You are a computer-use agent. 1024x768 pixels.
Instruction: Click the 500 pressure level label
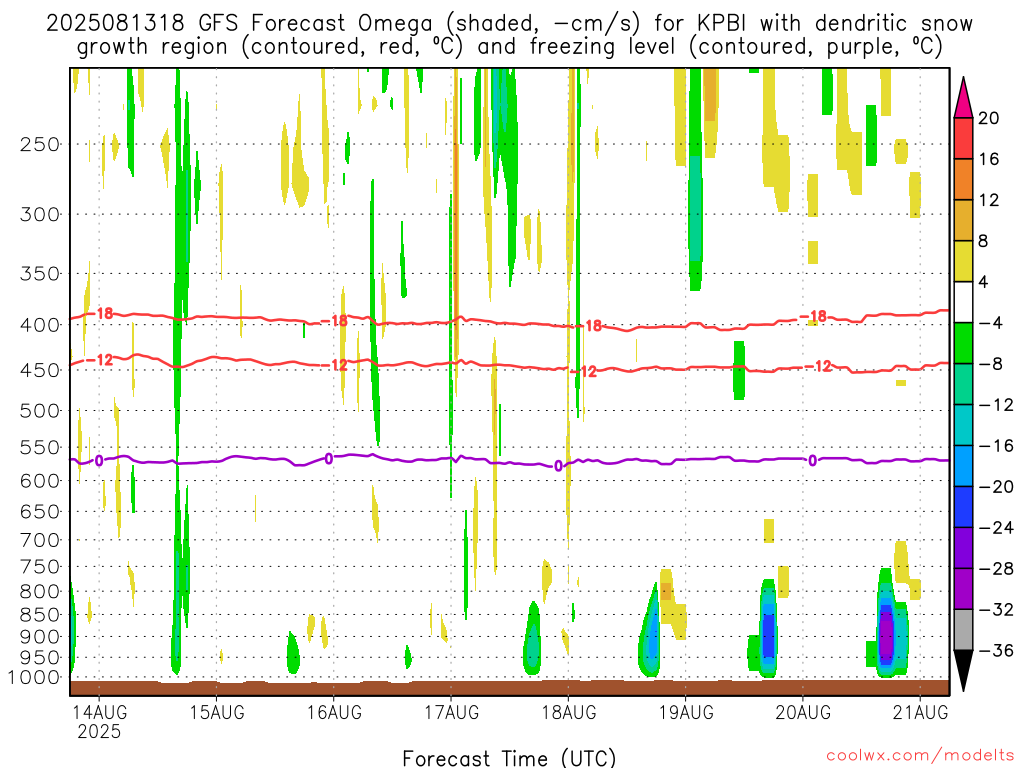pyautogui.click(x=40, y=411)
